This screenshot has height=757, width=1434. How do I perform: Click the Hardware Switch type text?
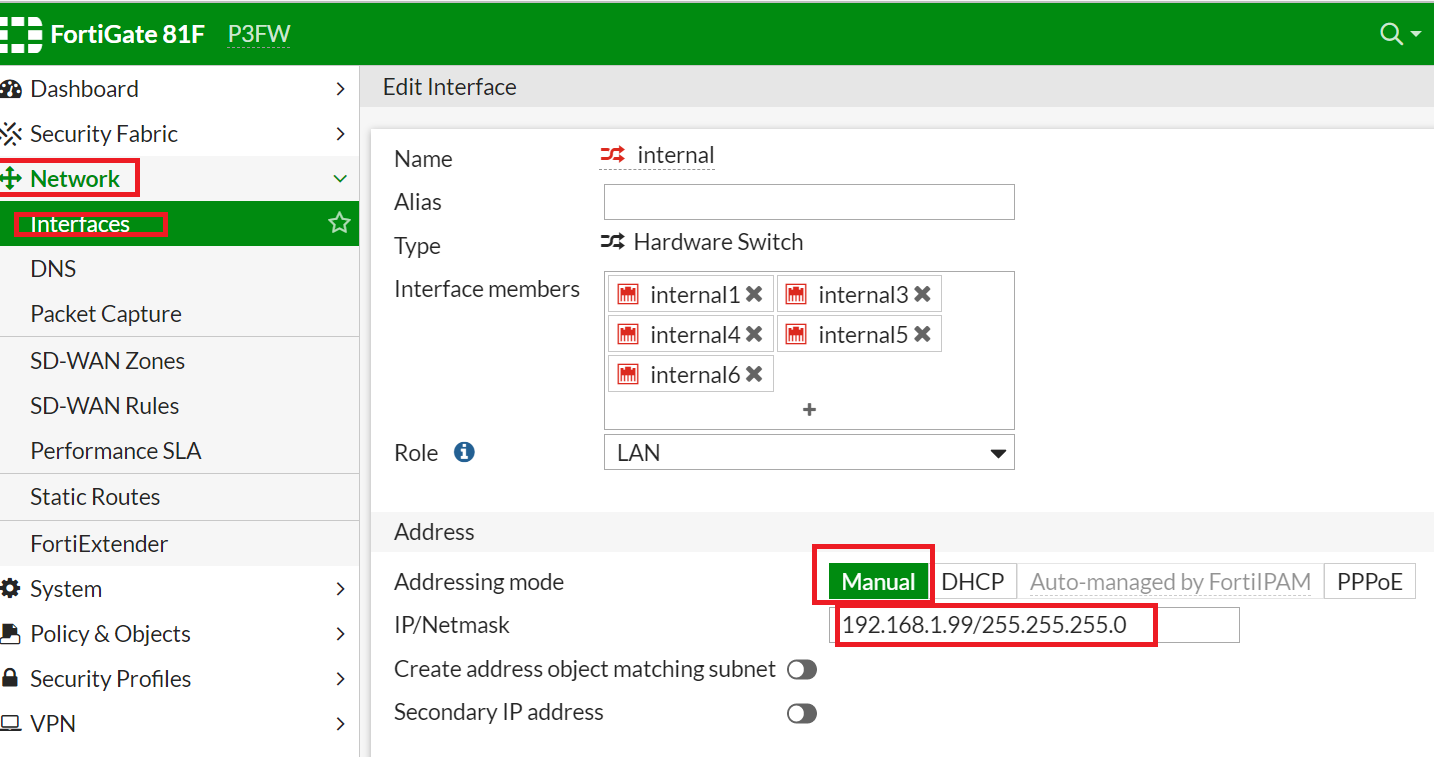click(x=718, y=242)
